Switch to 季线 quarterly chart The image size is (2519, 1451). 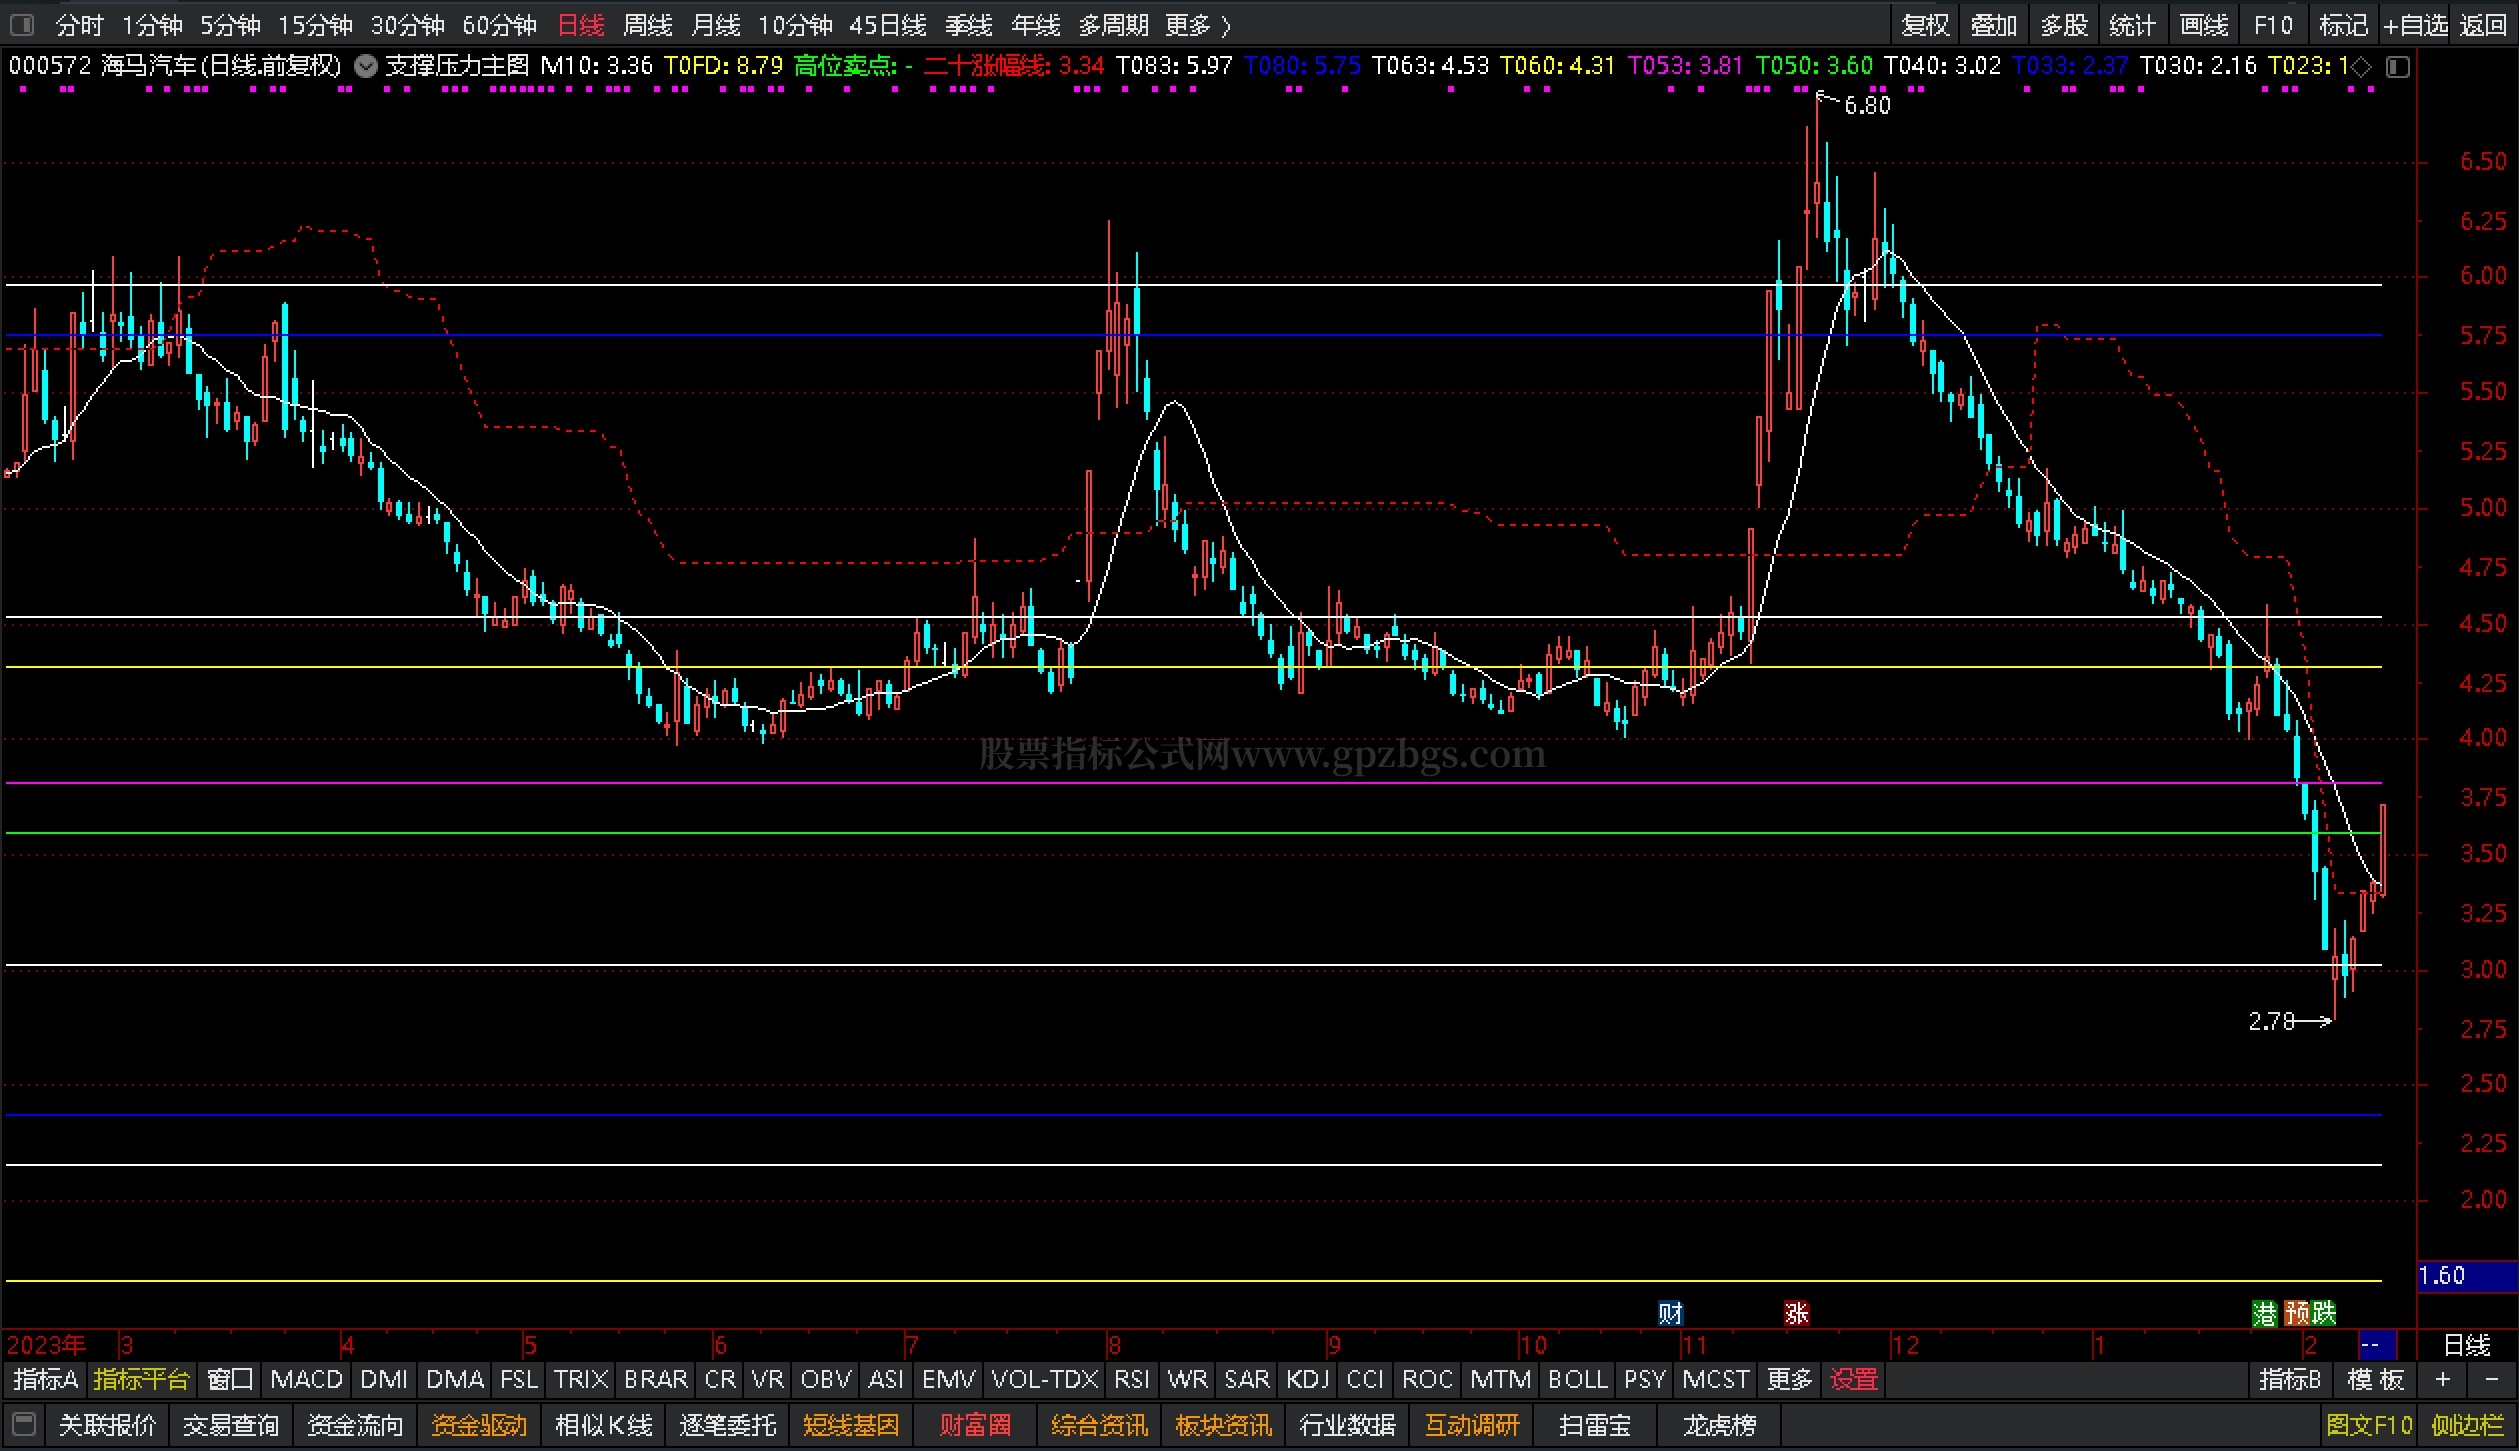pos(969,25)
